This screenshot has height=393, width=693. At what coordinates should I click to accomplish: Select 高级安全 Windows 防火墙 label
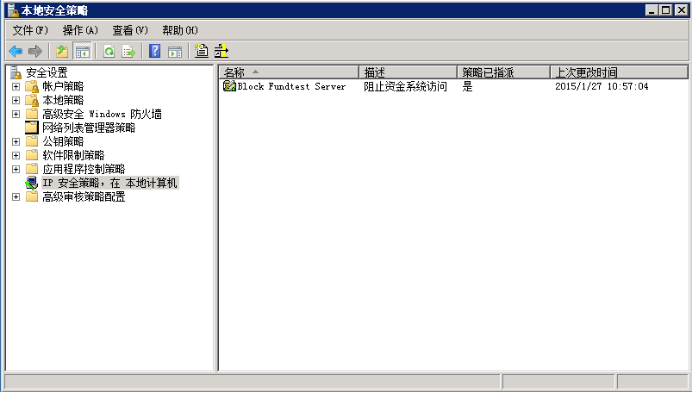point(102,114)
